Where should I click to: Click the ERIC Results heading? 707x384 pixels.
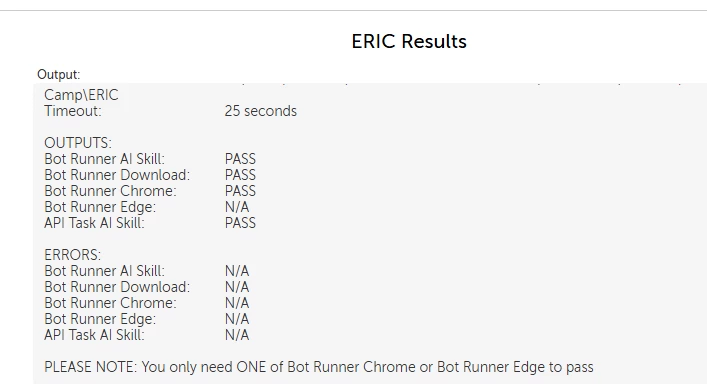tap(409, 41)
